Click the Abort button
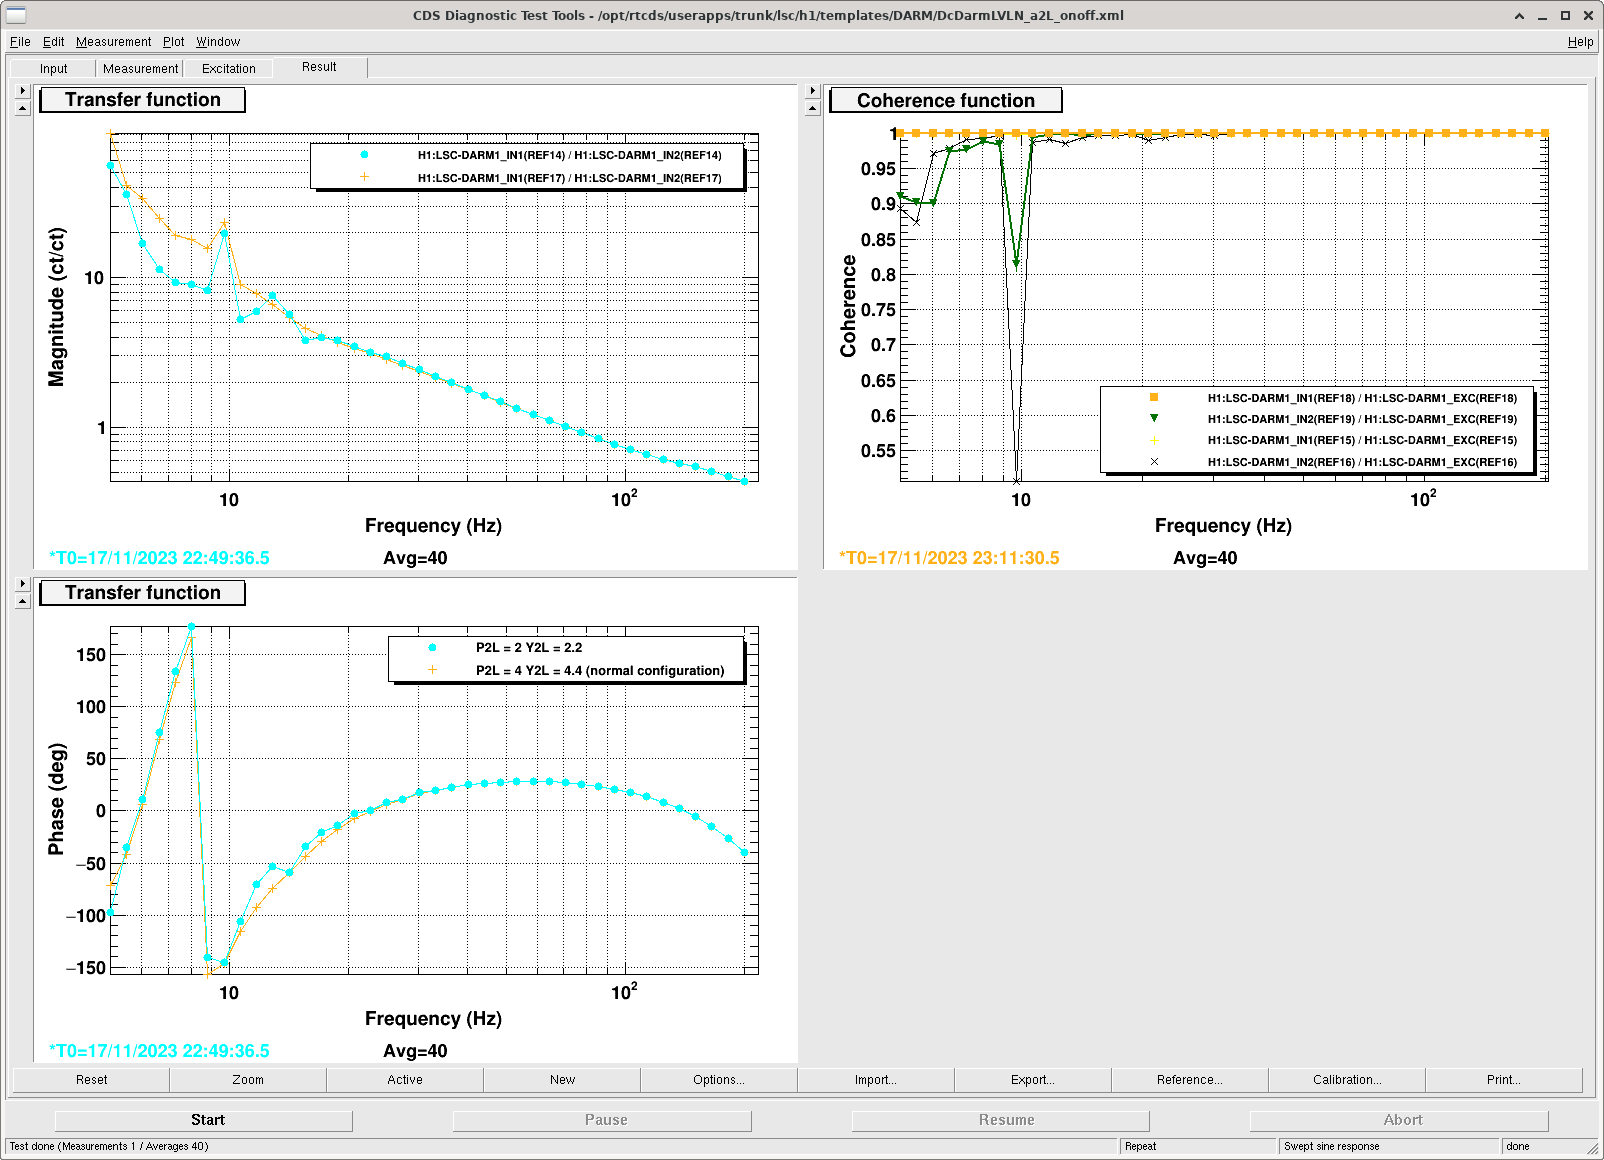This screenshot has width=1604, height=1160. point(1399,1120)
